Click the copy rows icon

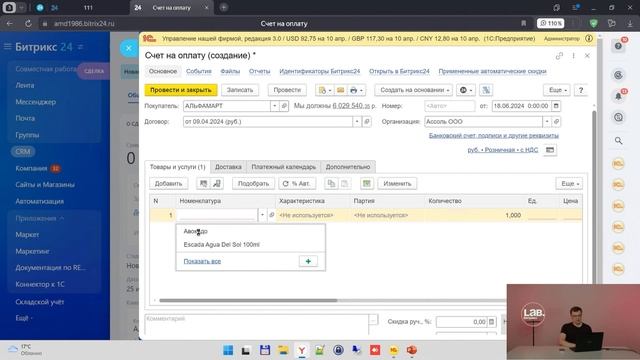[x=331, y=184]
